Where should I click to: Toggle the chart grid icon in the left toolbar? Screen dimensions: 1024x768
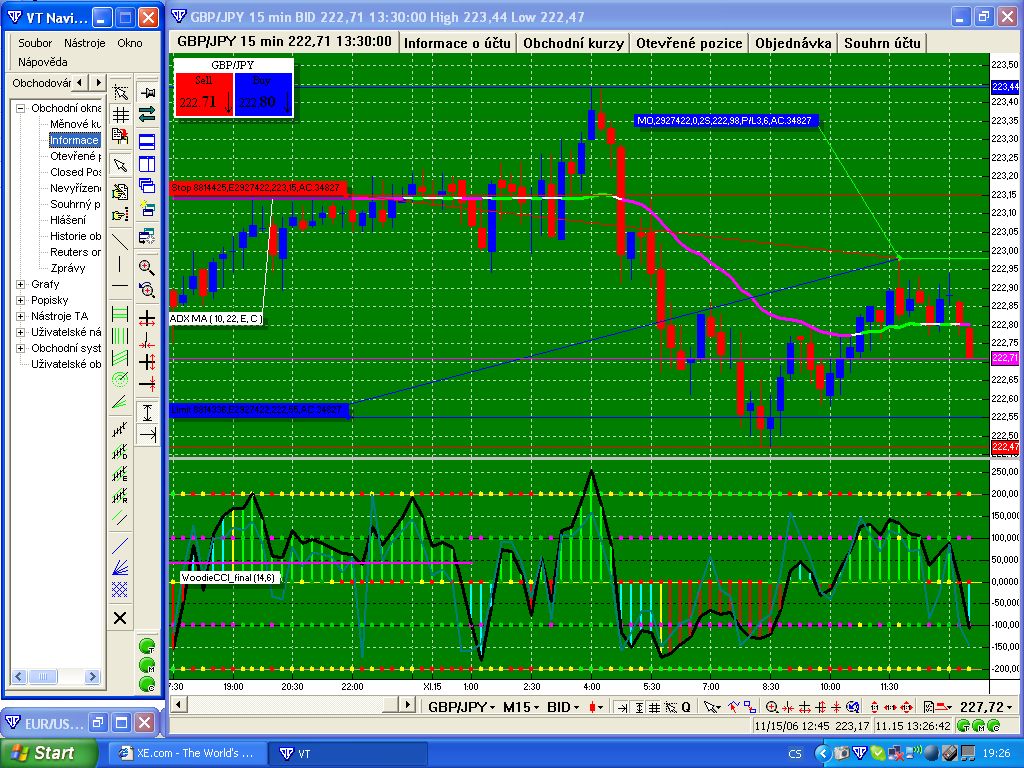click(x=121, y=116)
